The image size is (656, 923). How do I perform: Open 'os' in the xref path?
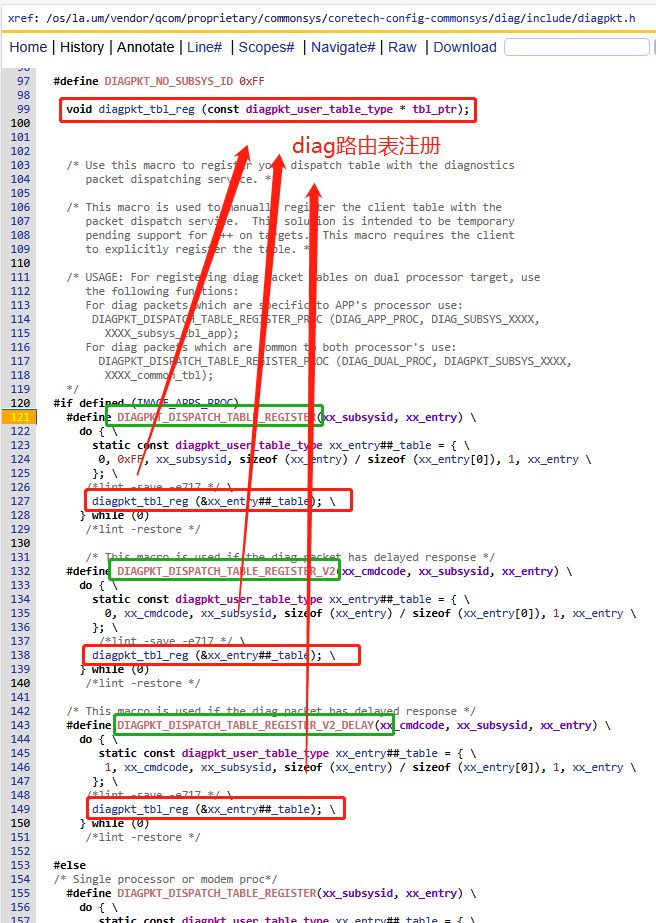pyautogui.click(x=58, y=18)
